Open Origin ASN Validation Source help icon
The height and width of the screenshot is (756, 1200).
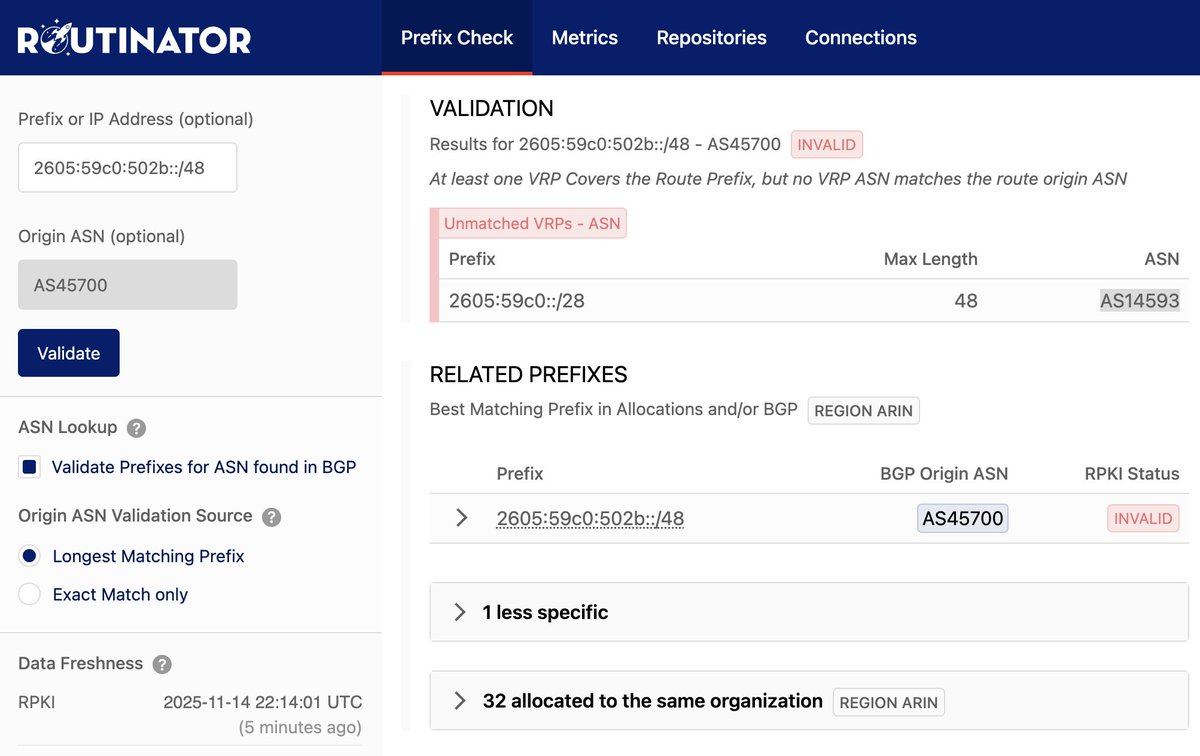point(271,517)
